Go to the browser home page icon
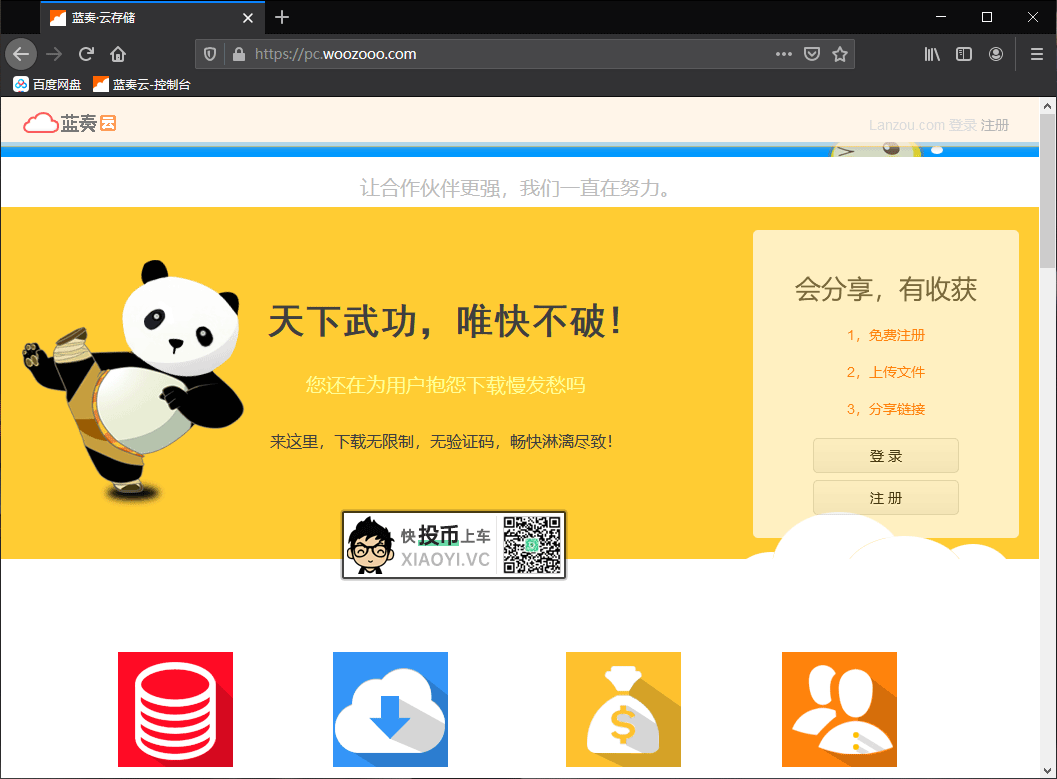This screenshot has width=1057, height=779. (118, 54)
